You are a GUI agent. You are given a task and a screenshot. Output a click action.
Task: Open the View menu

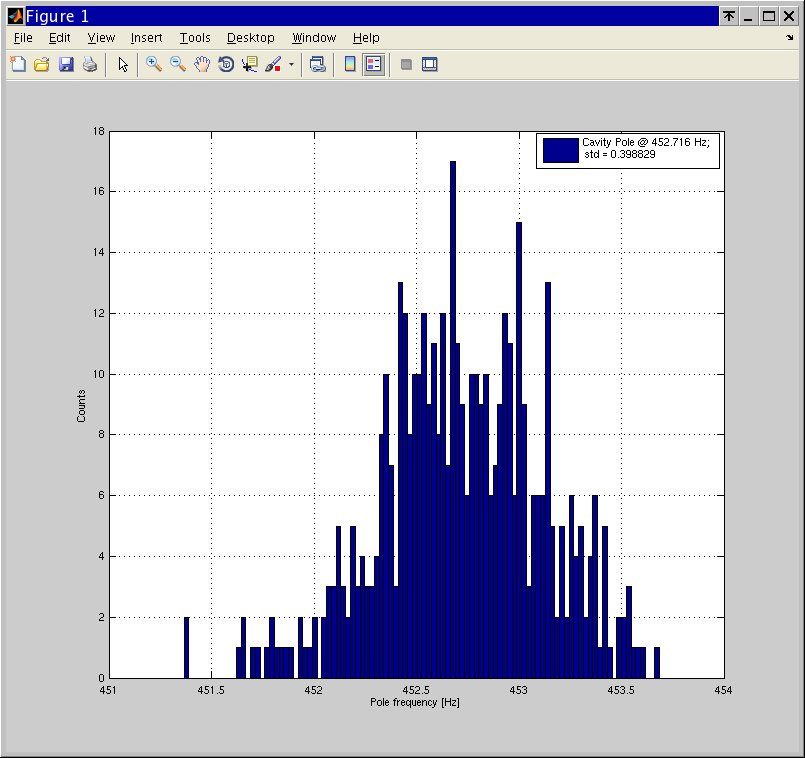(x=101, y=38)
